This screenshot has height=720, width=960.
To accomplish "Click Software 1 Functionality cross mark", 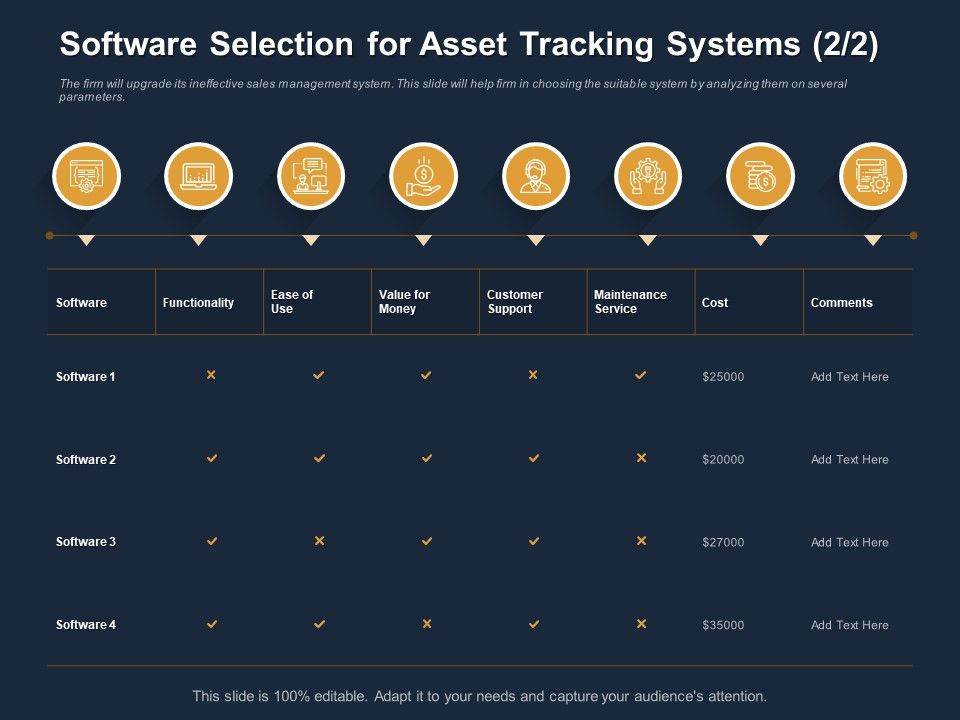I will click(x=211, y=375).
